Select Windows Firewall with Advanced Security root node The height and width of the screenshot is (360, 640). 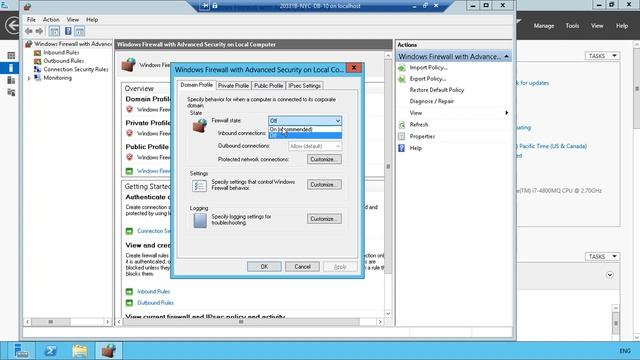(x=73, y=44)
